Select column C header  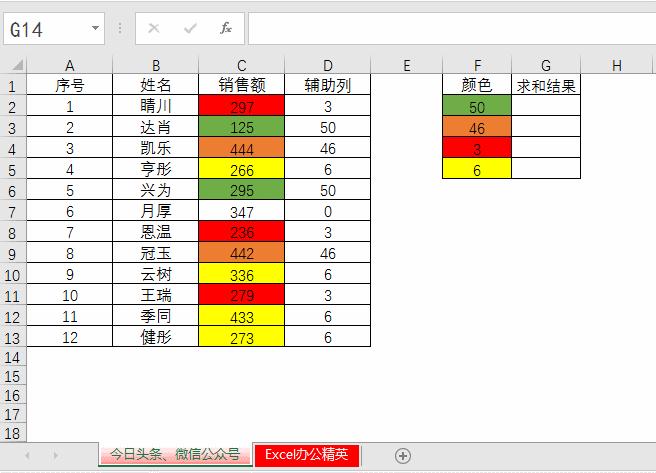pyautogui.click(x=242, y=65)
